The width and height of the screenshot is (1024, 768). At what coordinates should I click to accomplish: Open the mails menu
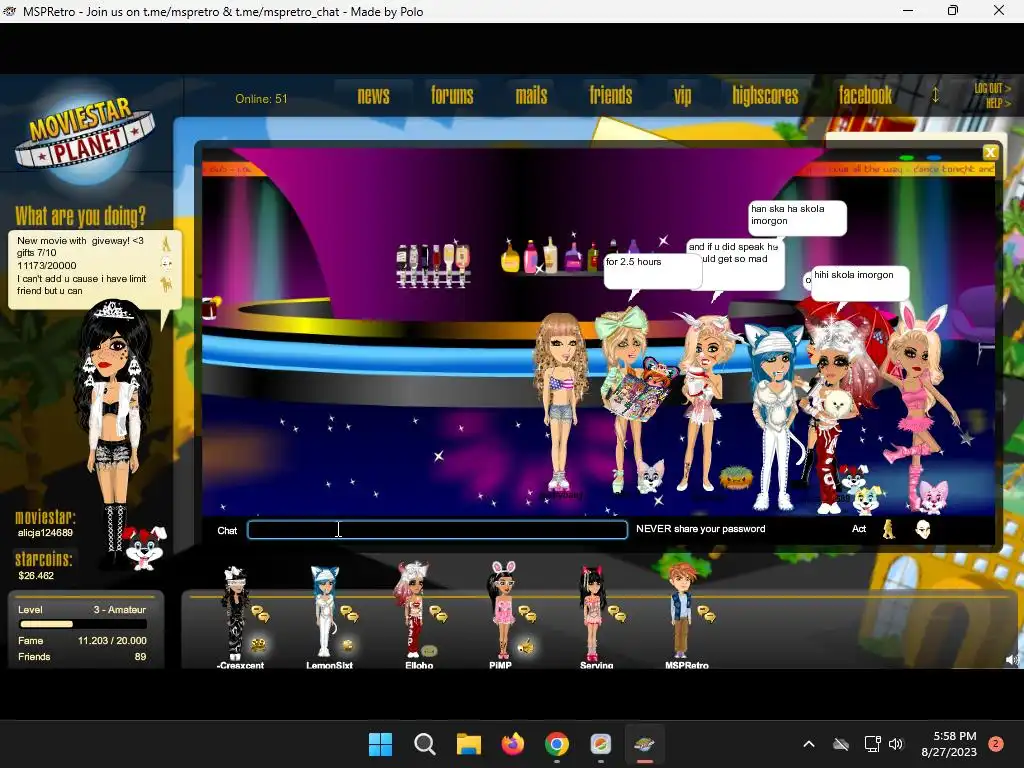(531, 96)
